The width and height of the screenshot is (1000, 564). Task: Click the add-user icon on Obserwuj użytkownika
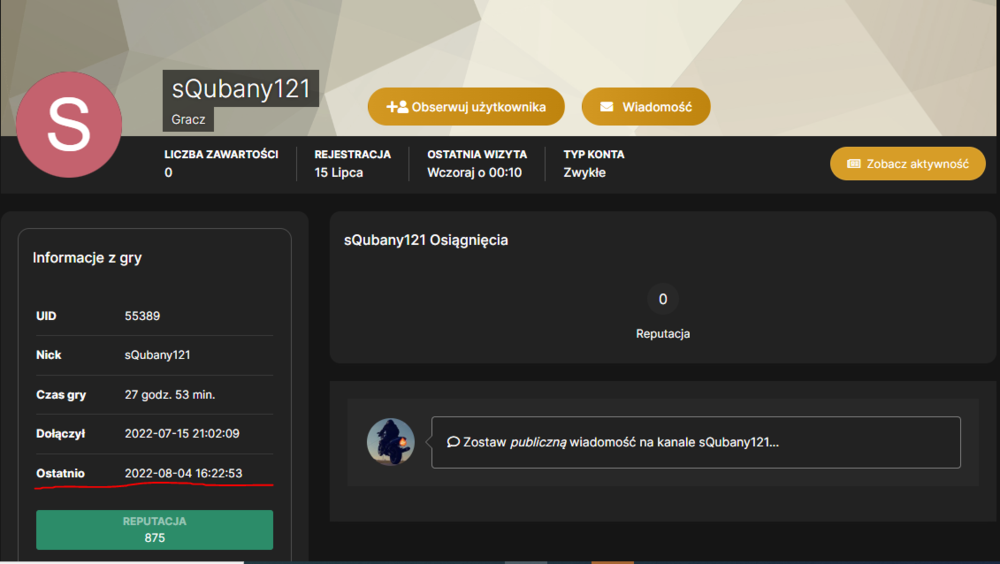pos(397,107)
